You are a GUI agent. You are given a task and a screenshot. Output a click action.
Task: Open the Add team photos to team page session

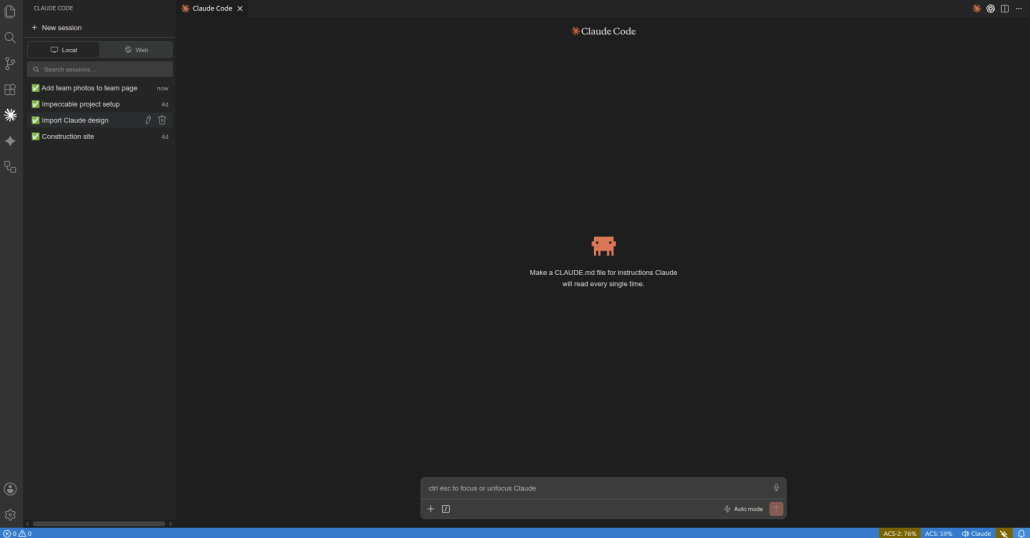pos(100,88)
